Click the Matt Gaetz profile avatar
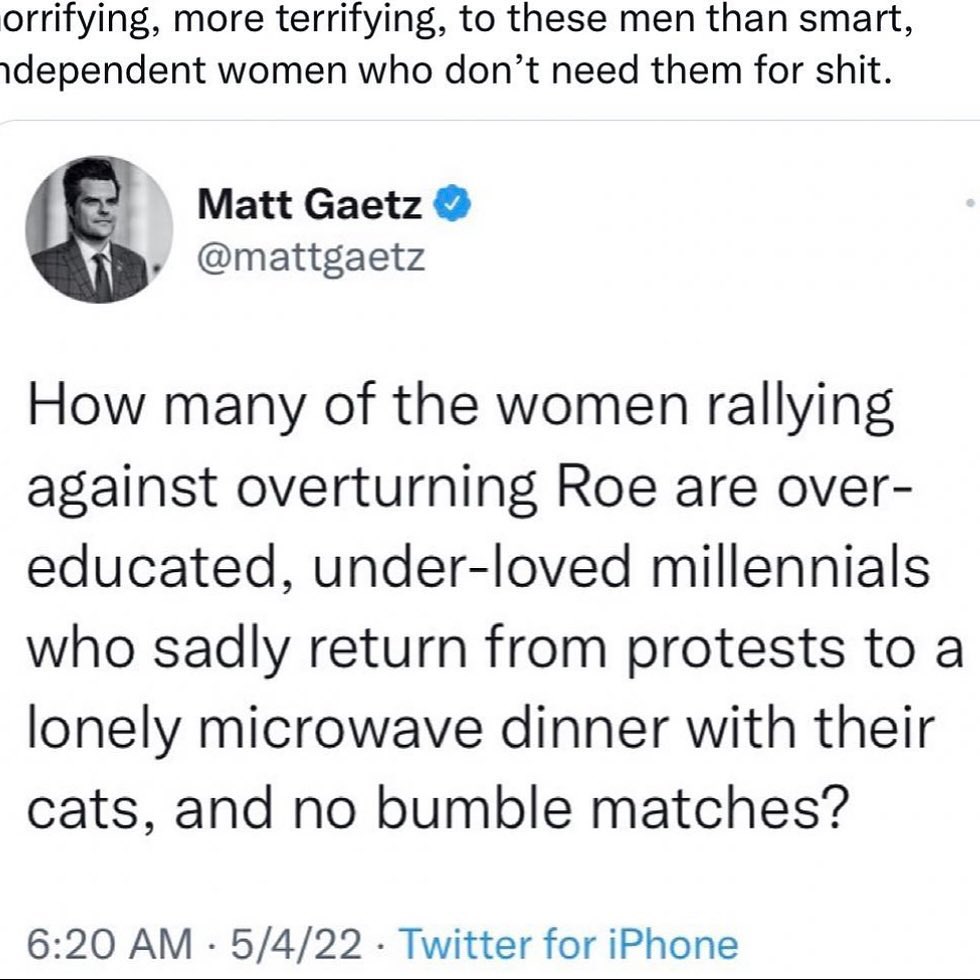 (x=99, y=229)
